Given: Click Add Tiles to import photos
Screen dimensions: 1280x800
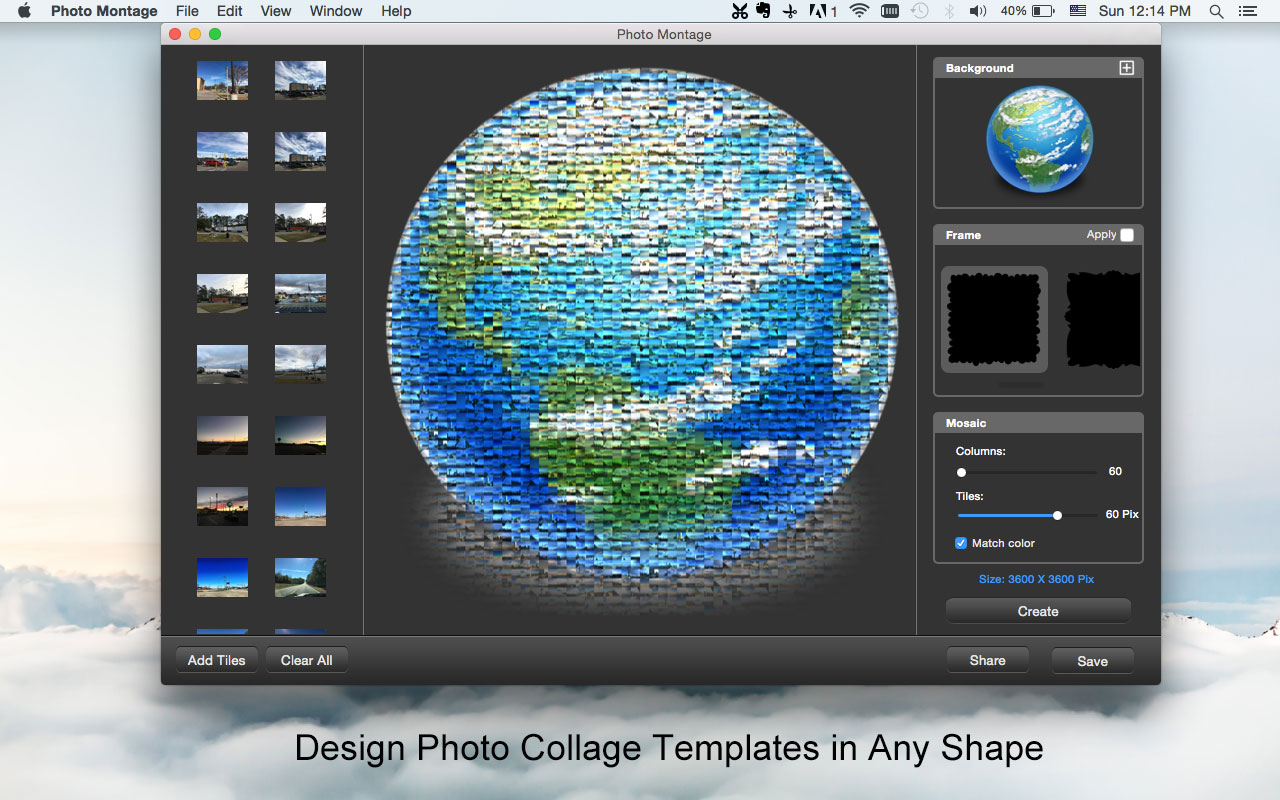Looking at the screenshot, I should click(216, 660).
